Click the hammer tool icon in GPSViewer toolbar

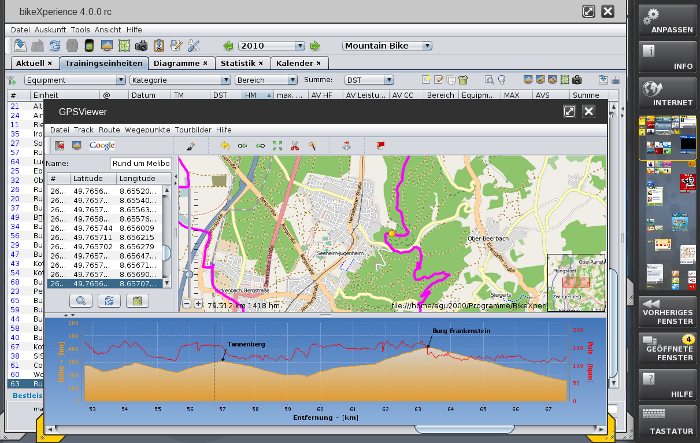pyautogui.click(x=312, y=146)
